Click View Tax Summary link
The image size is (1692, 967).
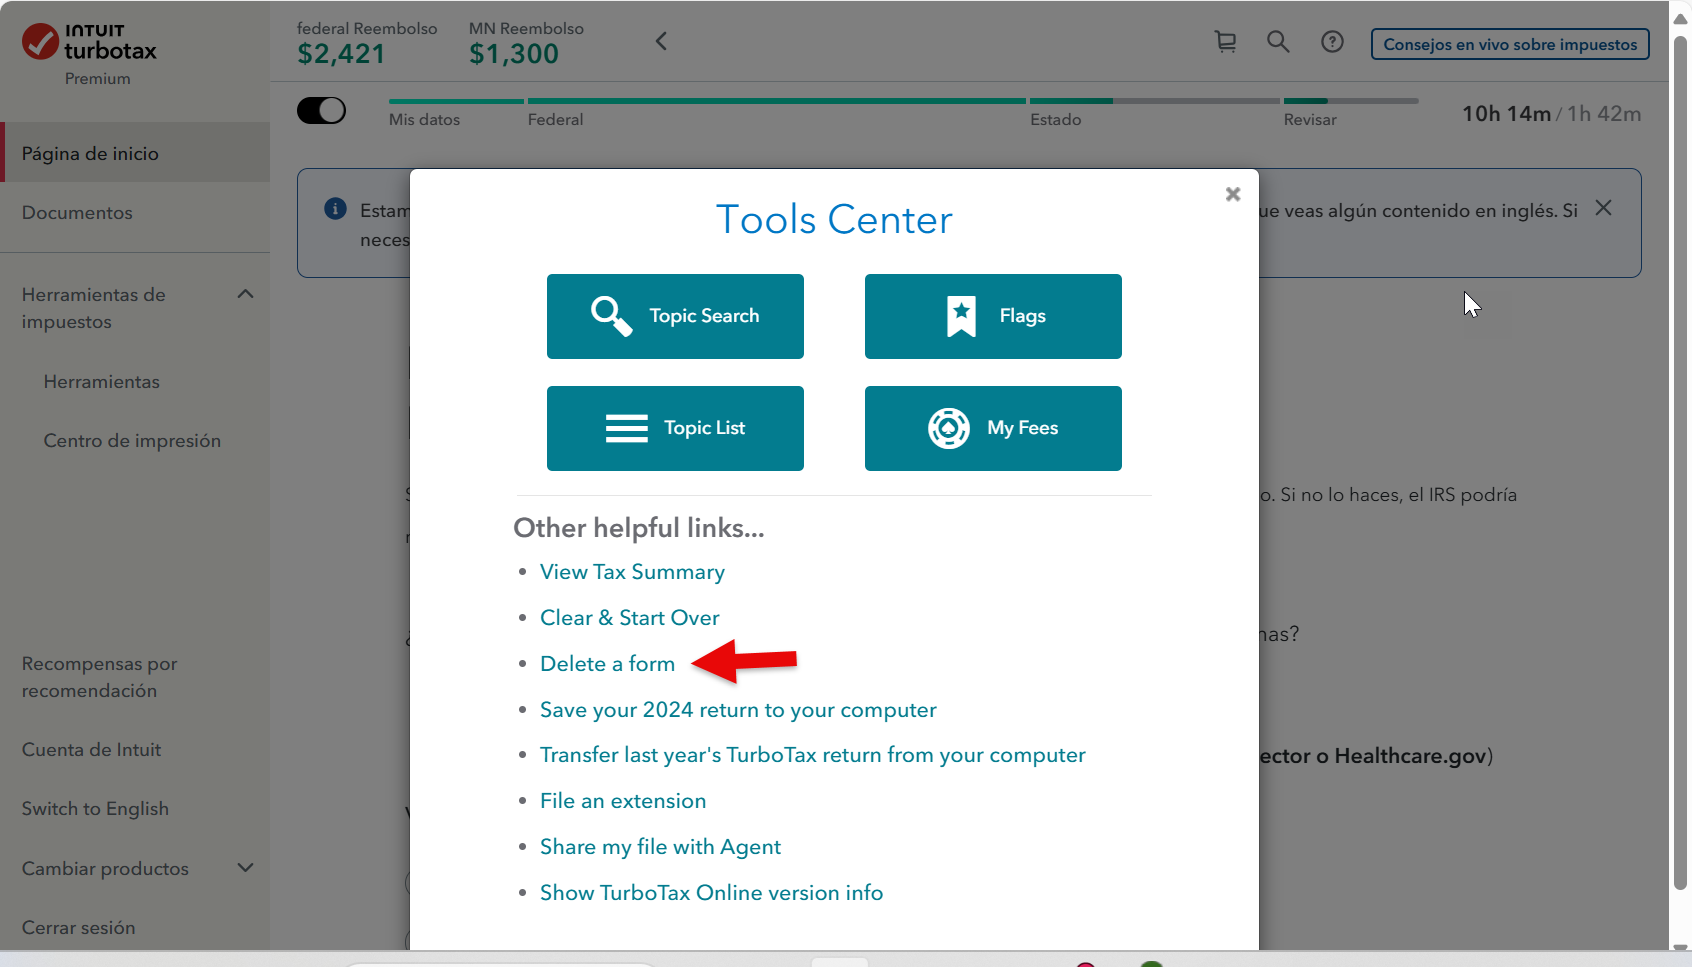click(632, 572)
